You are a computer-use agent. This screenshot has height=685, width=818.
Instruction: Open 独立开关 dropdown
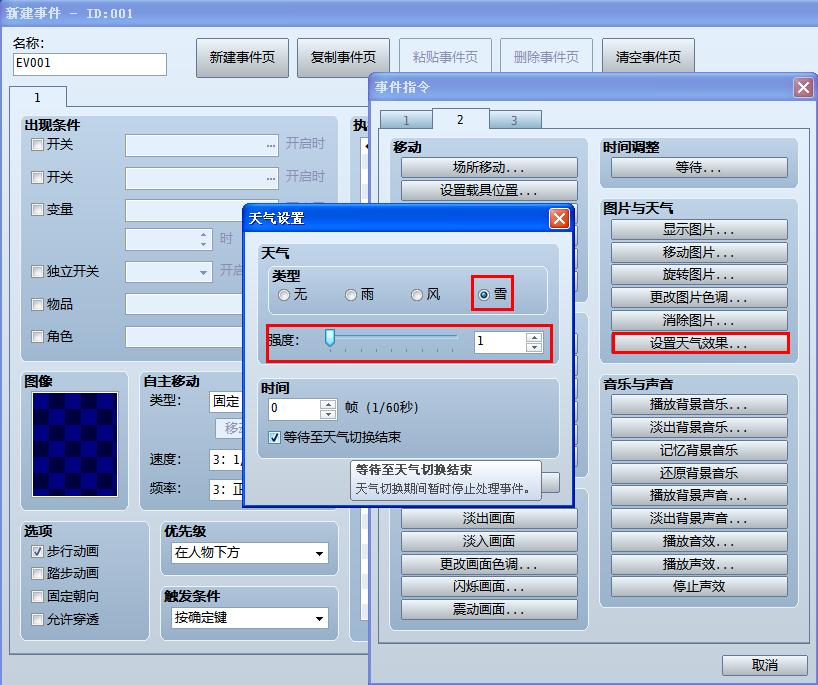(169, 272)
